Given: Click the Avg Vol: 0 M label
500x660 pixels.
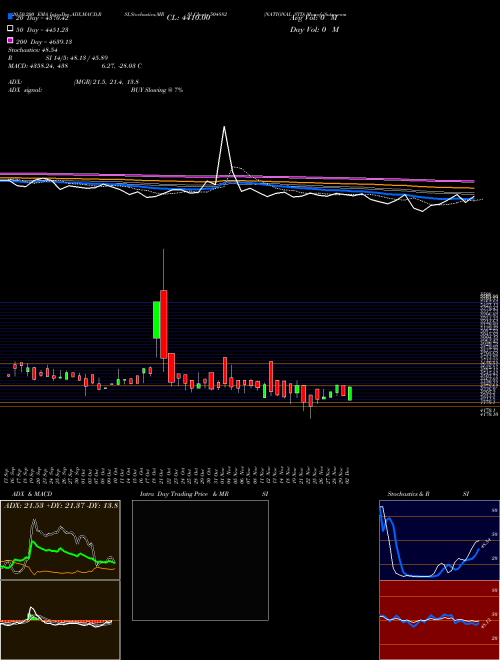Looking at the screenshot, I should coord(314,18).
